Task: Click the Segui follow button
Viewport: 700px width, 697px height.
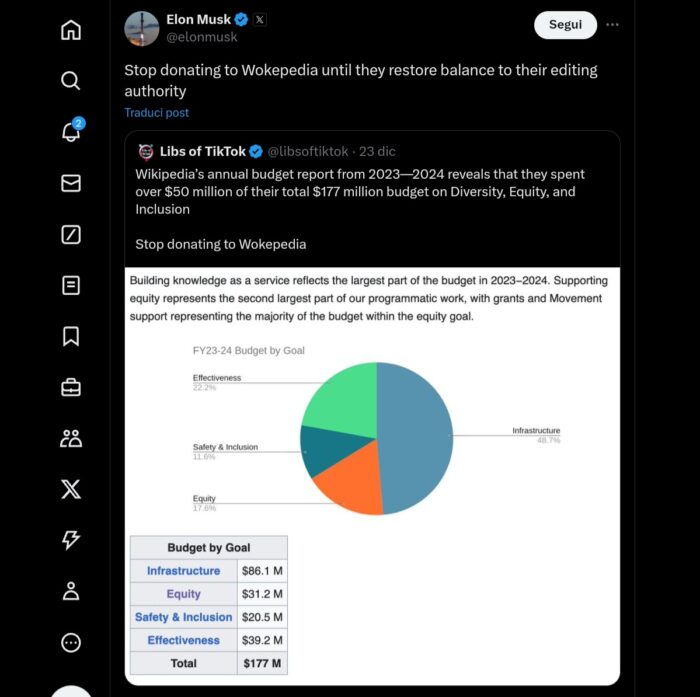Action: point(565,24)
